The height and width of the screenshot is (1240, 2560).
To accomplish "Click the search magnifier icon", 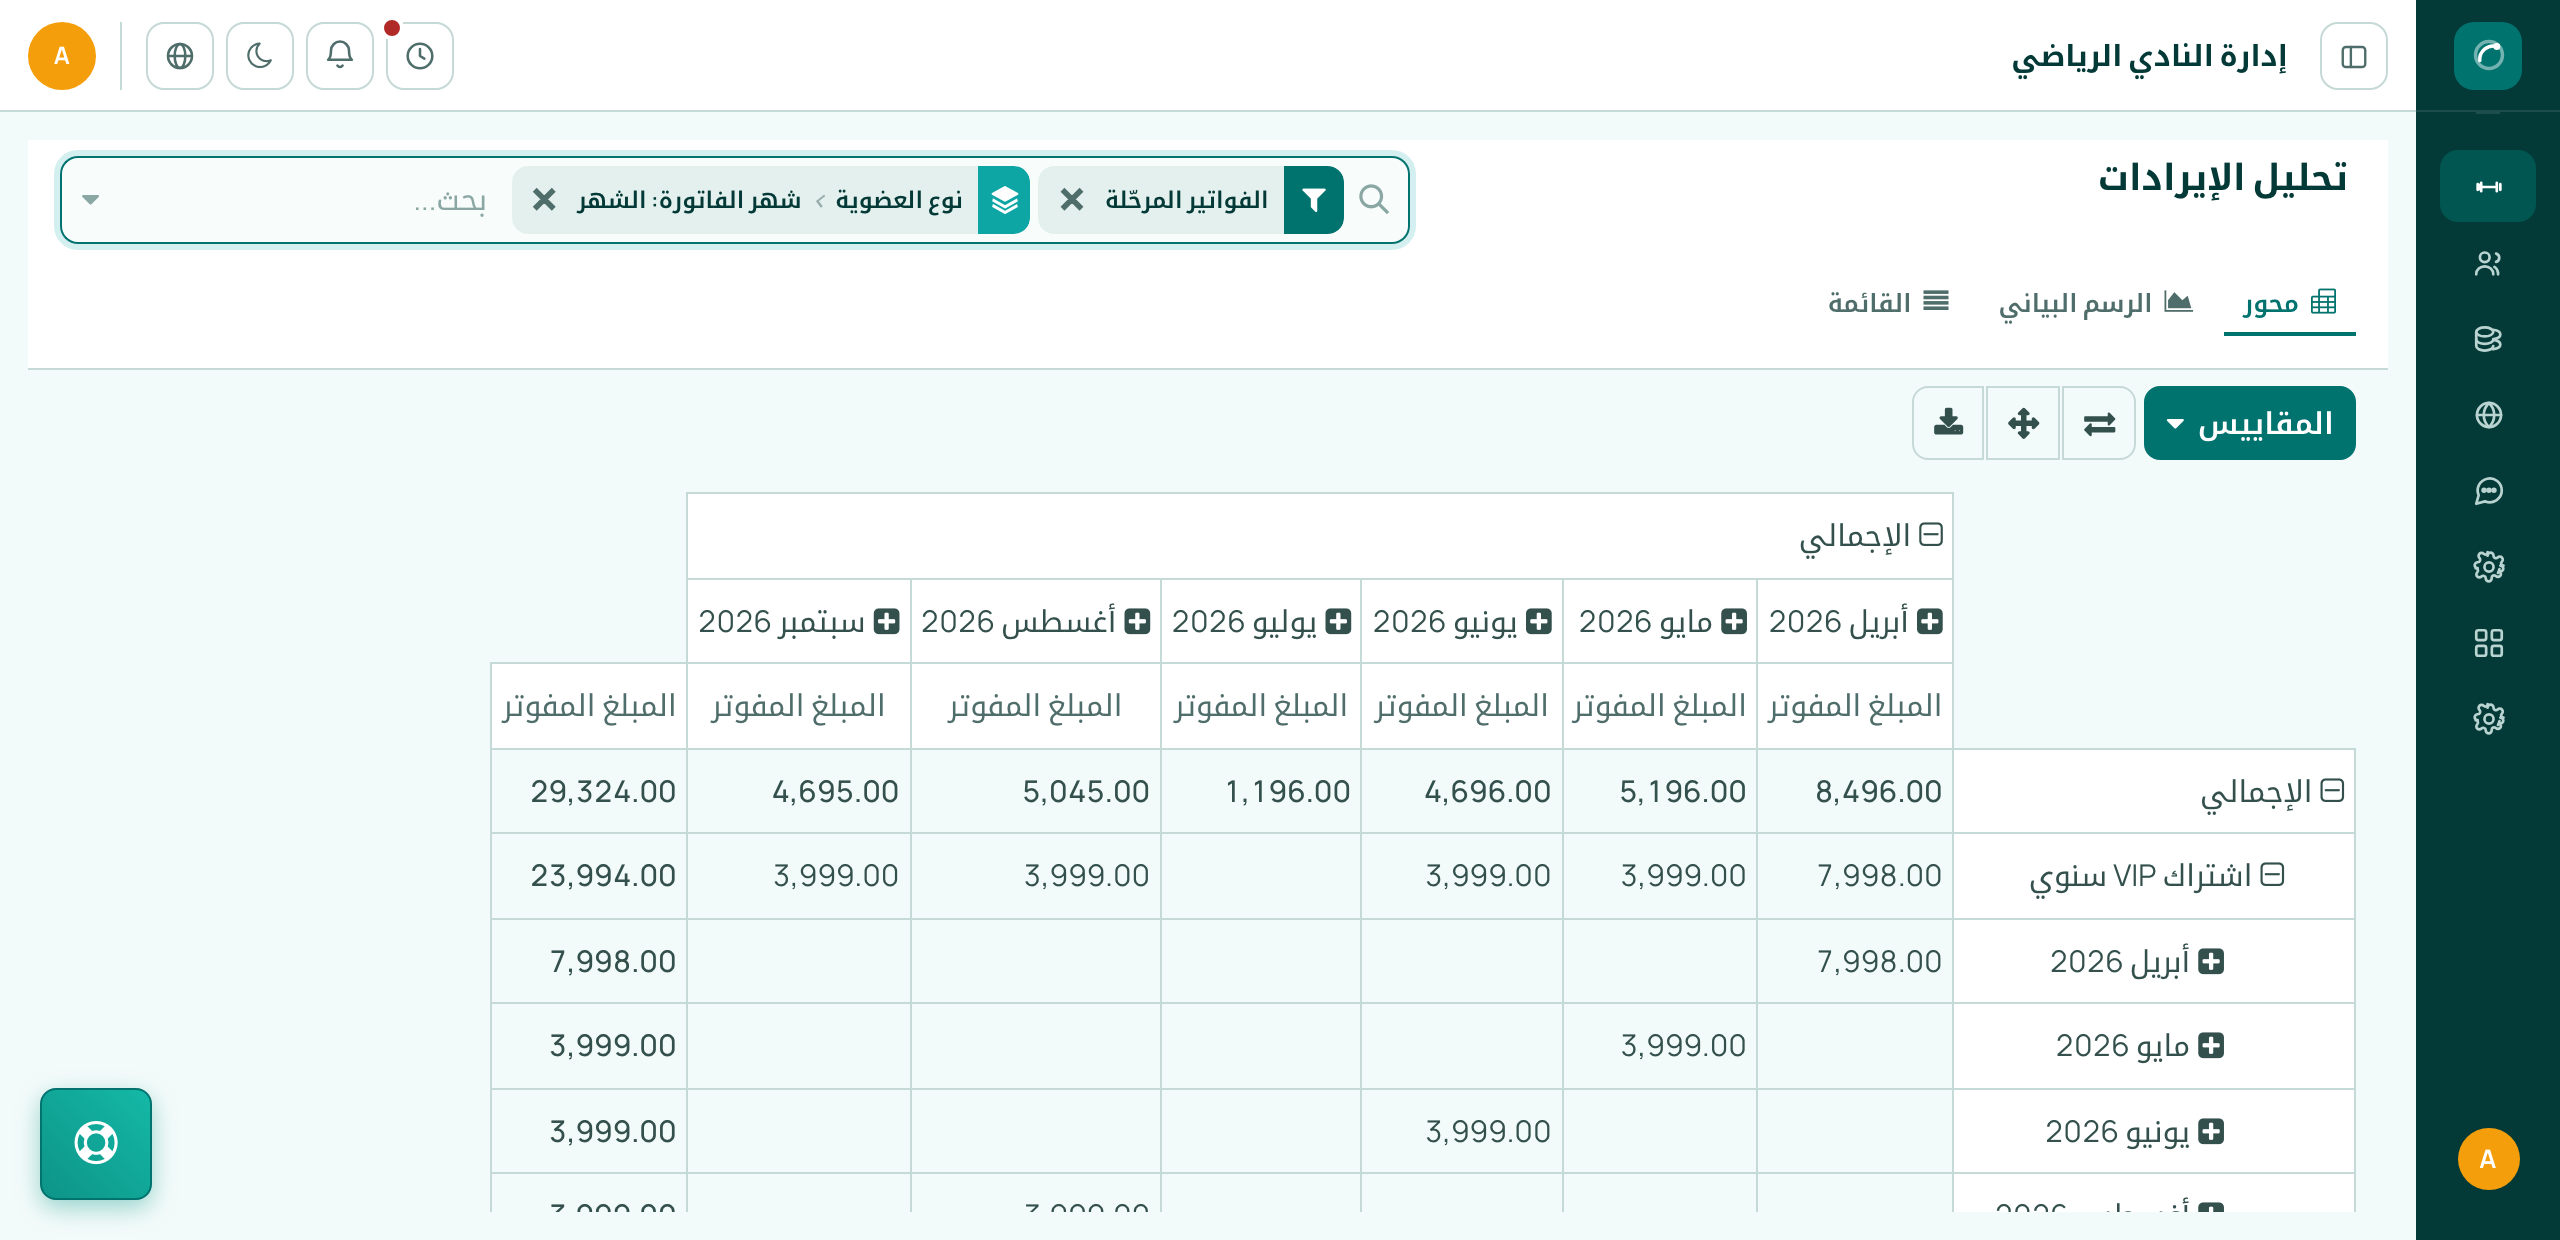I will [x=1374, y=200].
